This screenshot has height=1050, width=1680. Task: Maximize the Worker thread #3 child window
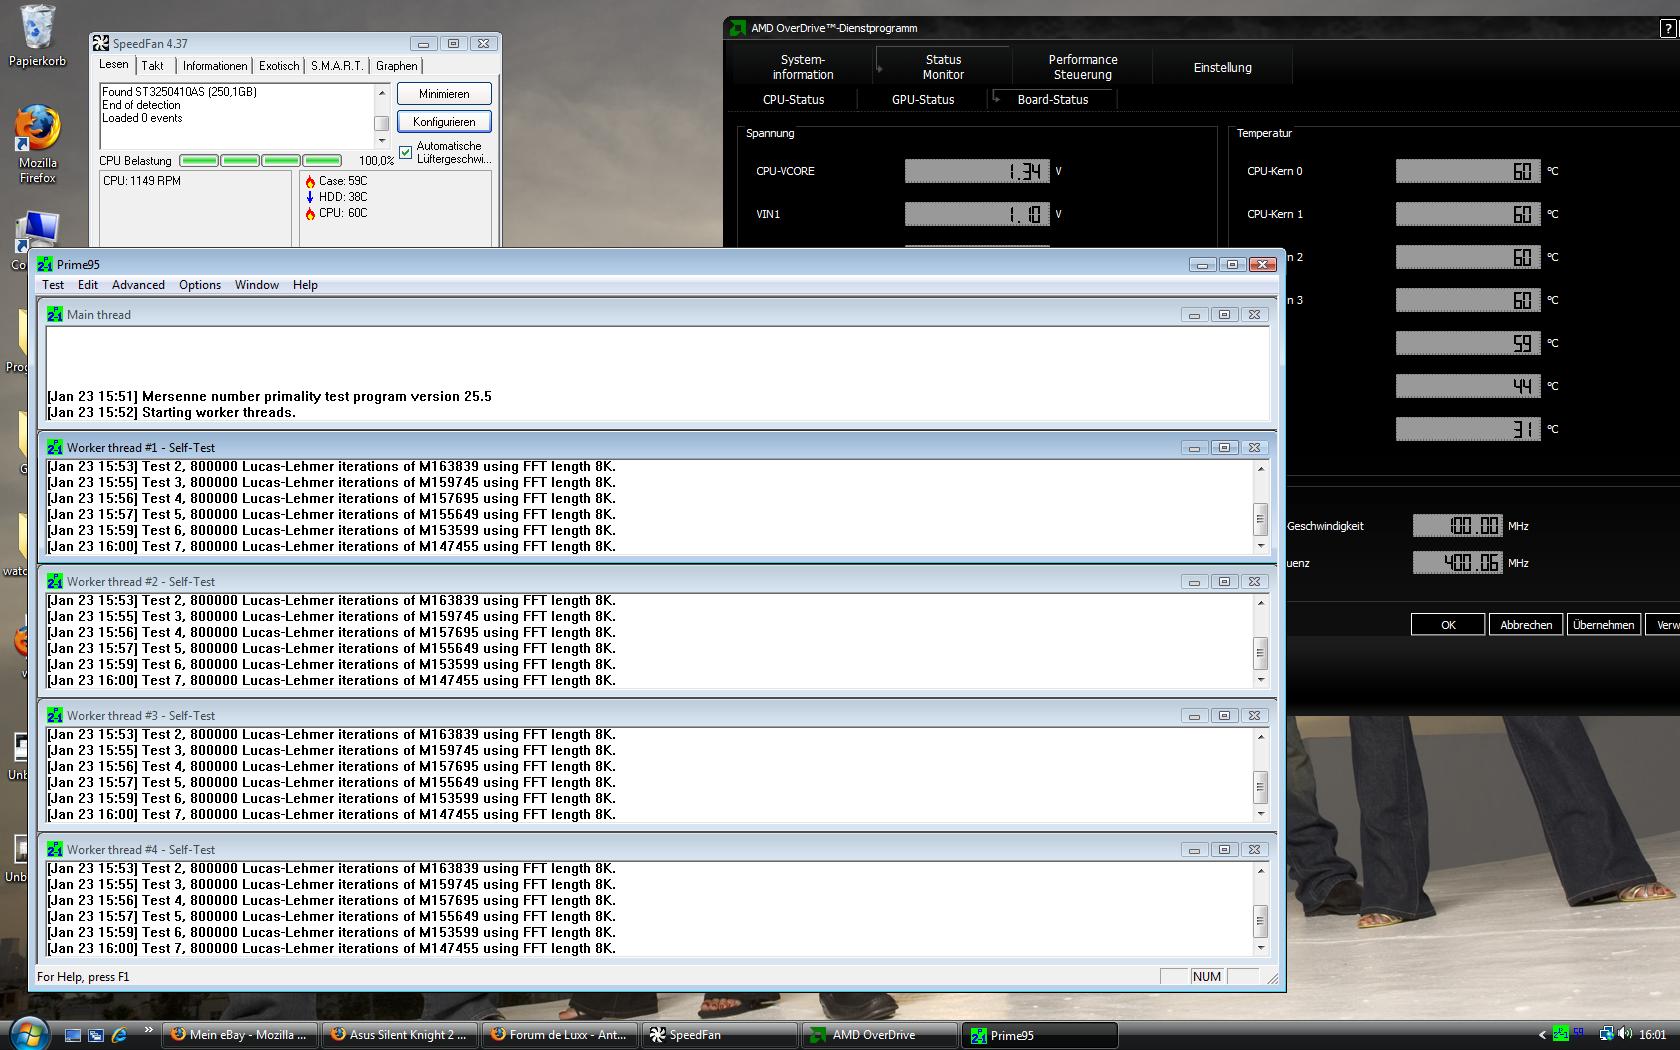tap(1224, 715)
